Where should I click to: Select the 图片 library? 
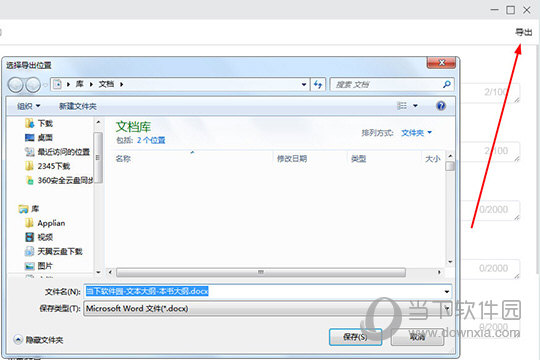pyautogui.click(x=39, y=266)
